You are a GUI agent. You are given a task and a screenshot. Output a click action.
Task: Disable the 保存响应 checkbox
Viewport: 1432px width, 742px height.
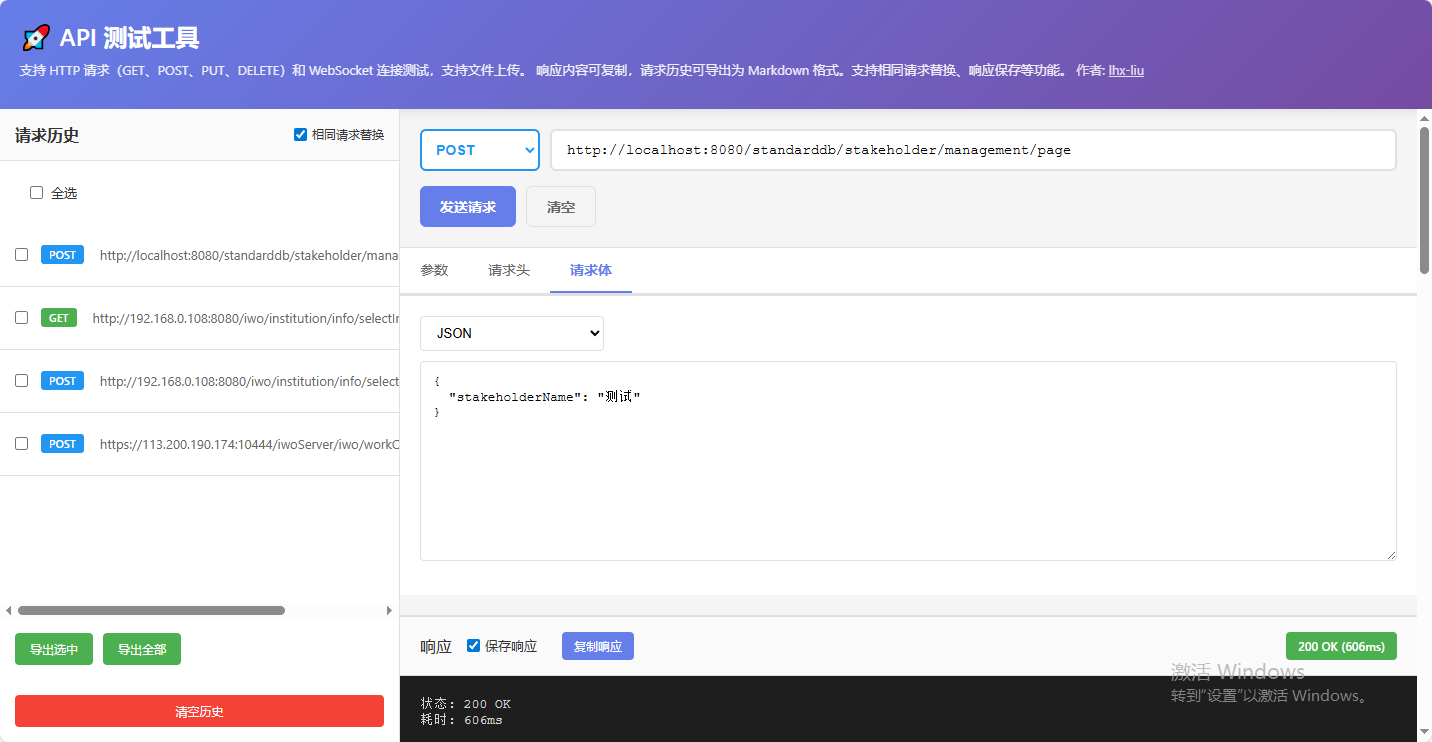pos(472,645)
